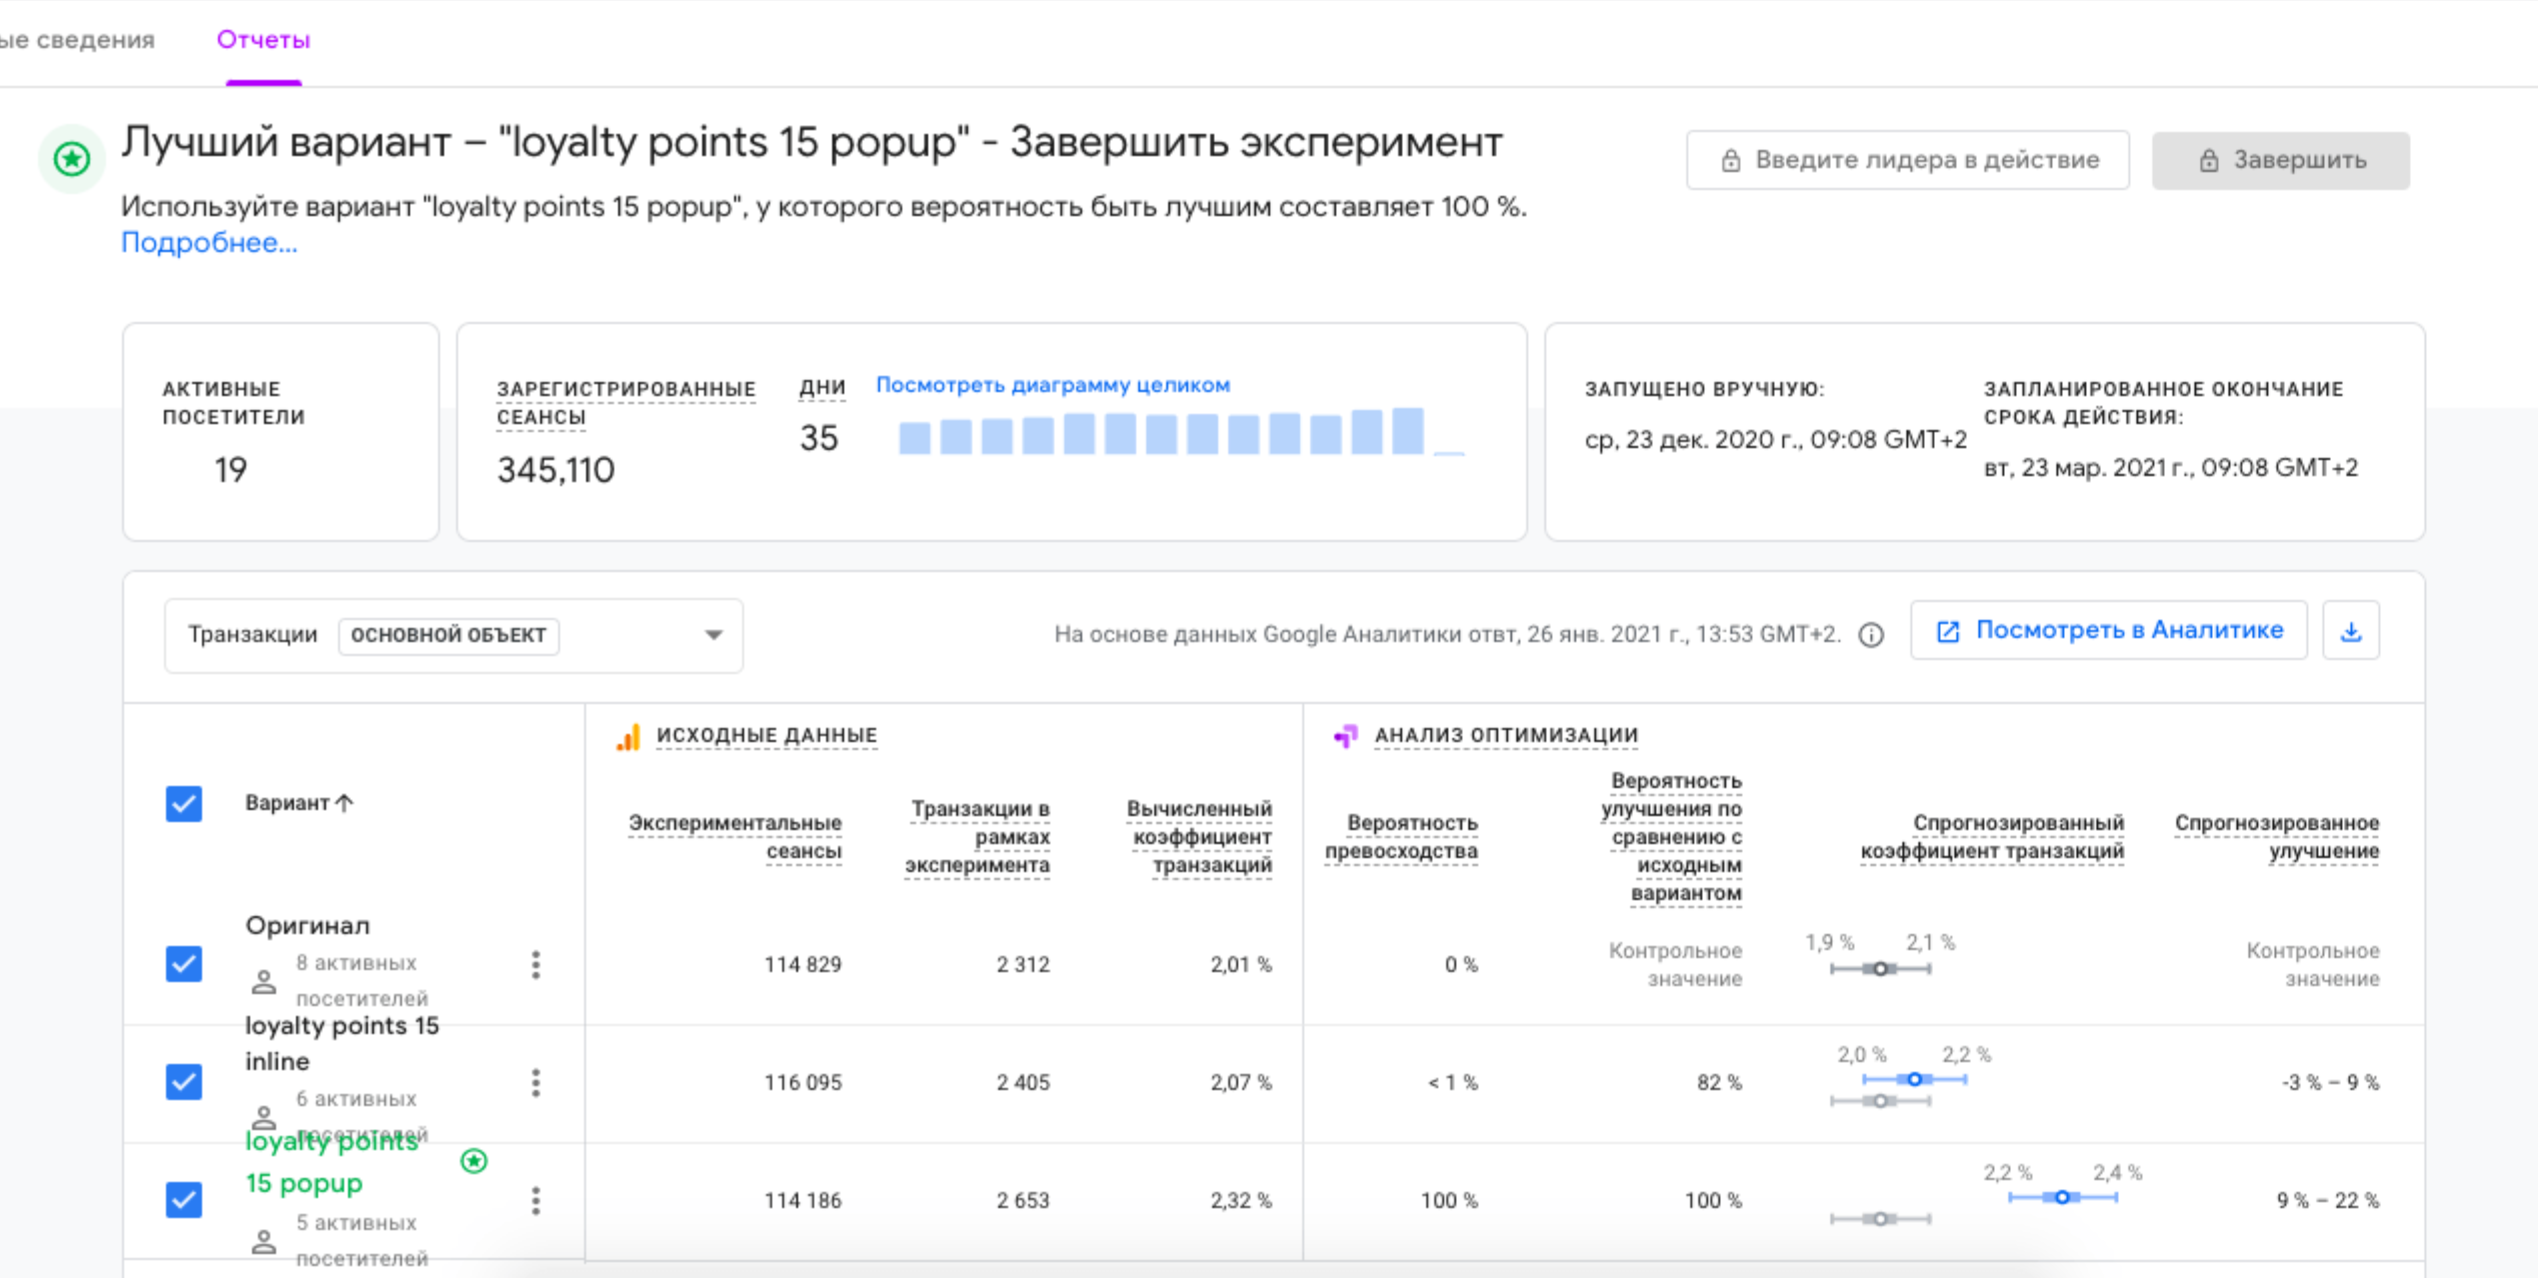Open the three-dot menu for Оригинал row

(x=536, y=965)
